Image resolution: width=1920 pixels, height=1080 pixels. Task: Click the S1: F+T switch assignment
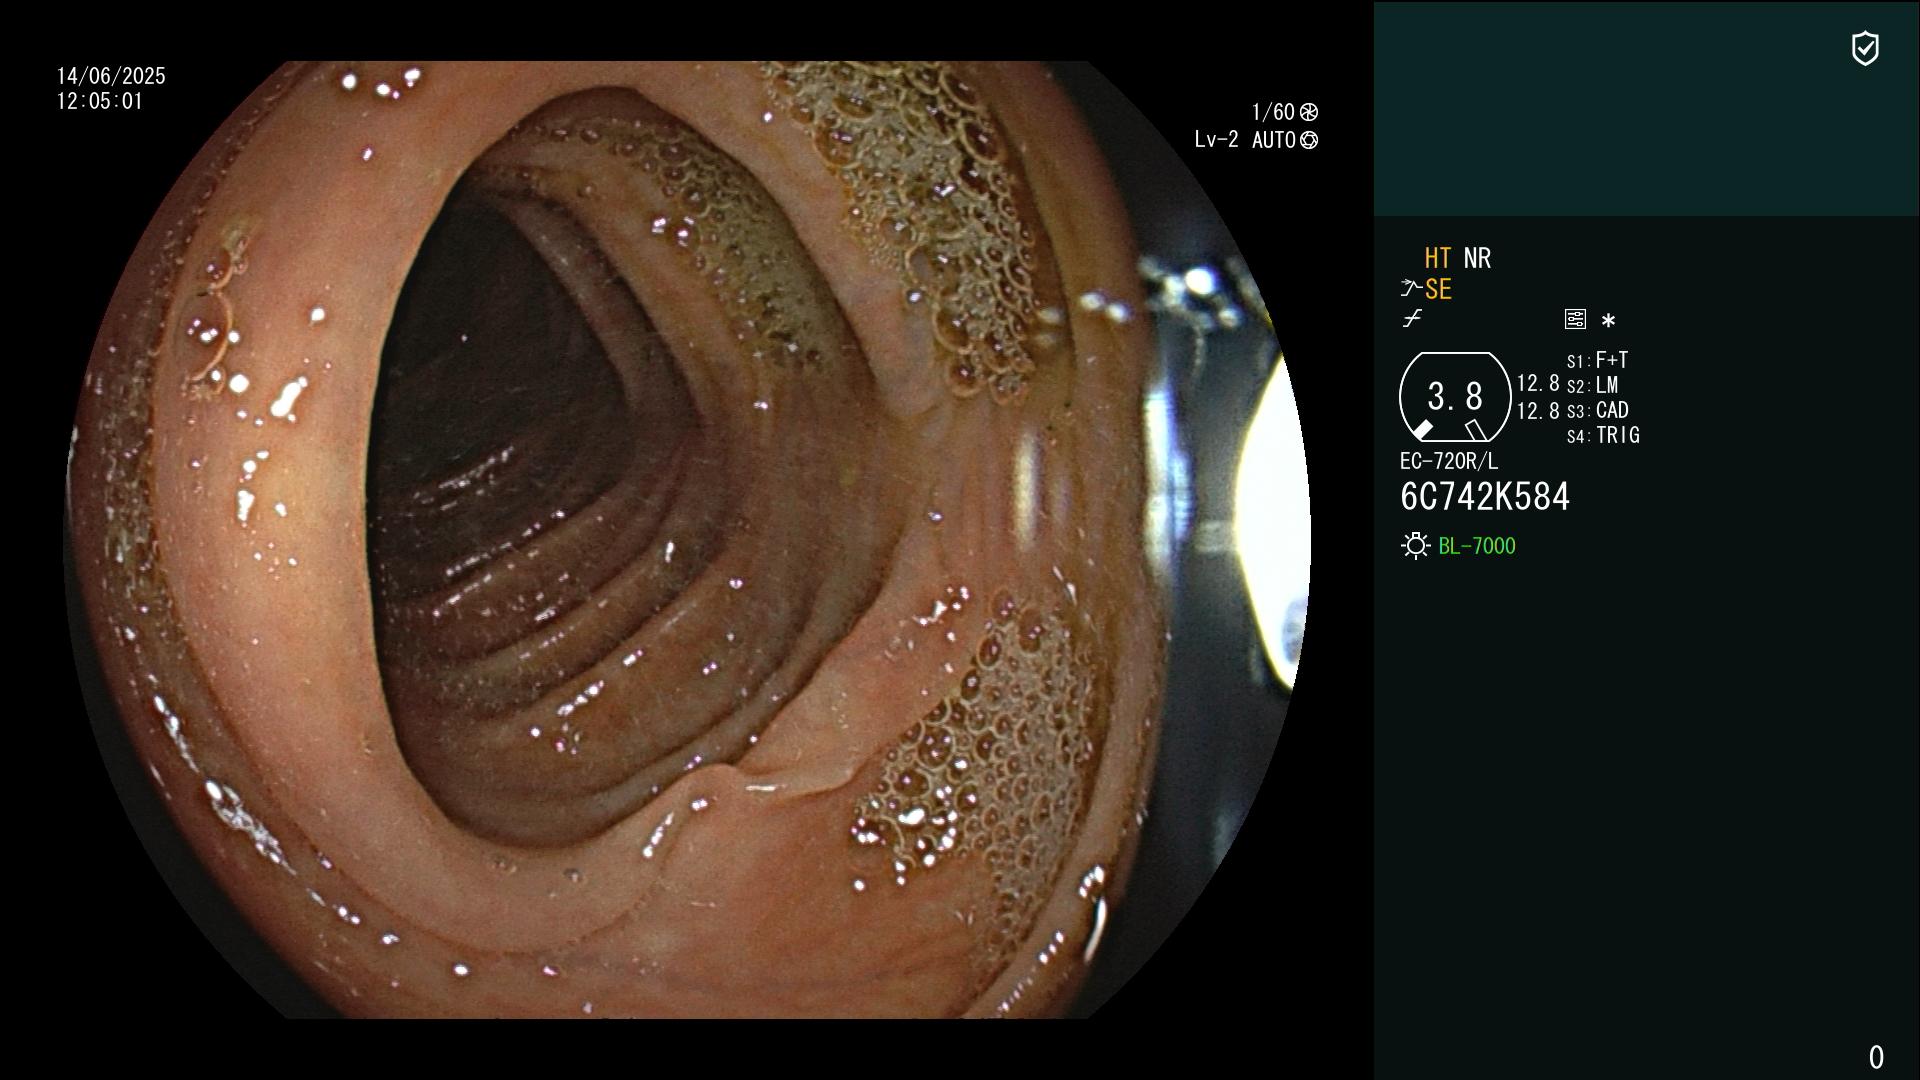(1597, 360)
